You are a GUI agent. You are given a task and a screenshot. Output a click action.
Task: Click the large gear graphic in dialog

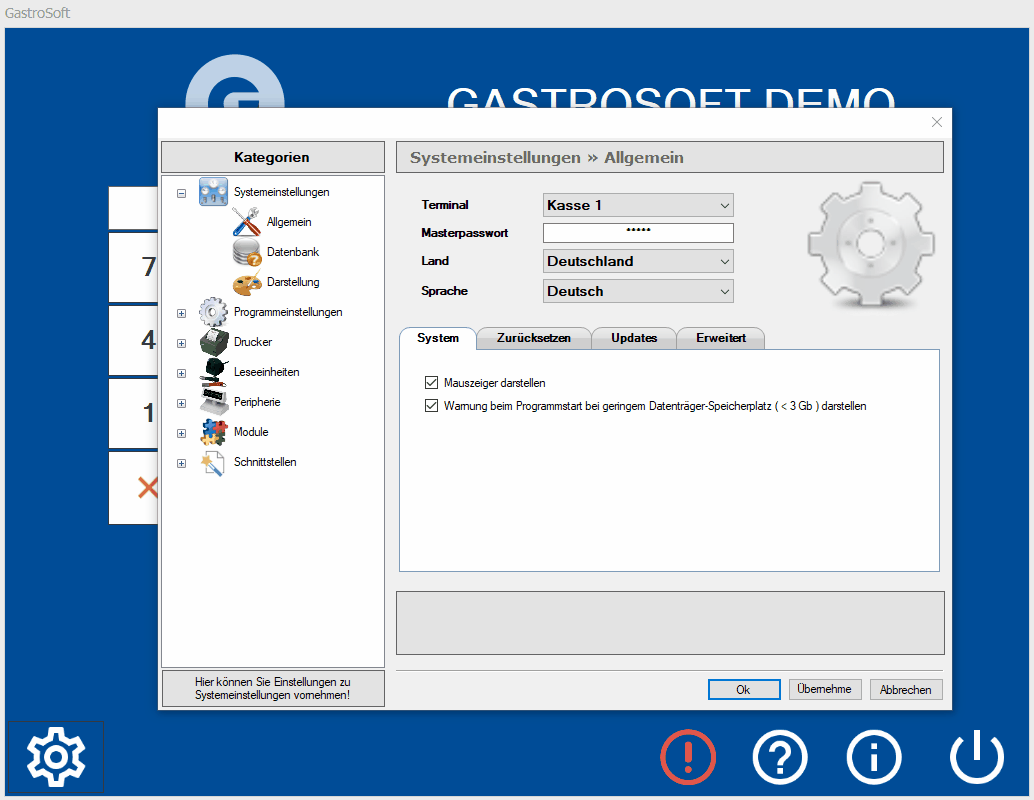(870, 244)
